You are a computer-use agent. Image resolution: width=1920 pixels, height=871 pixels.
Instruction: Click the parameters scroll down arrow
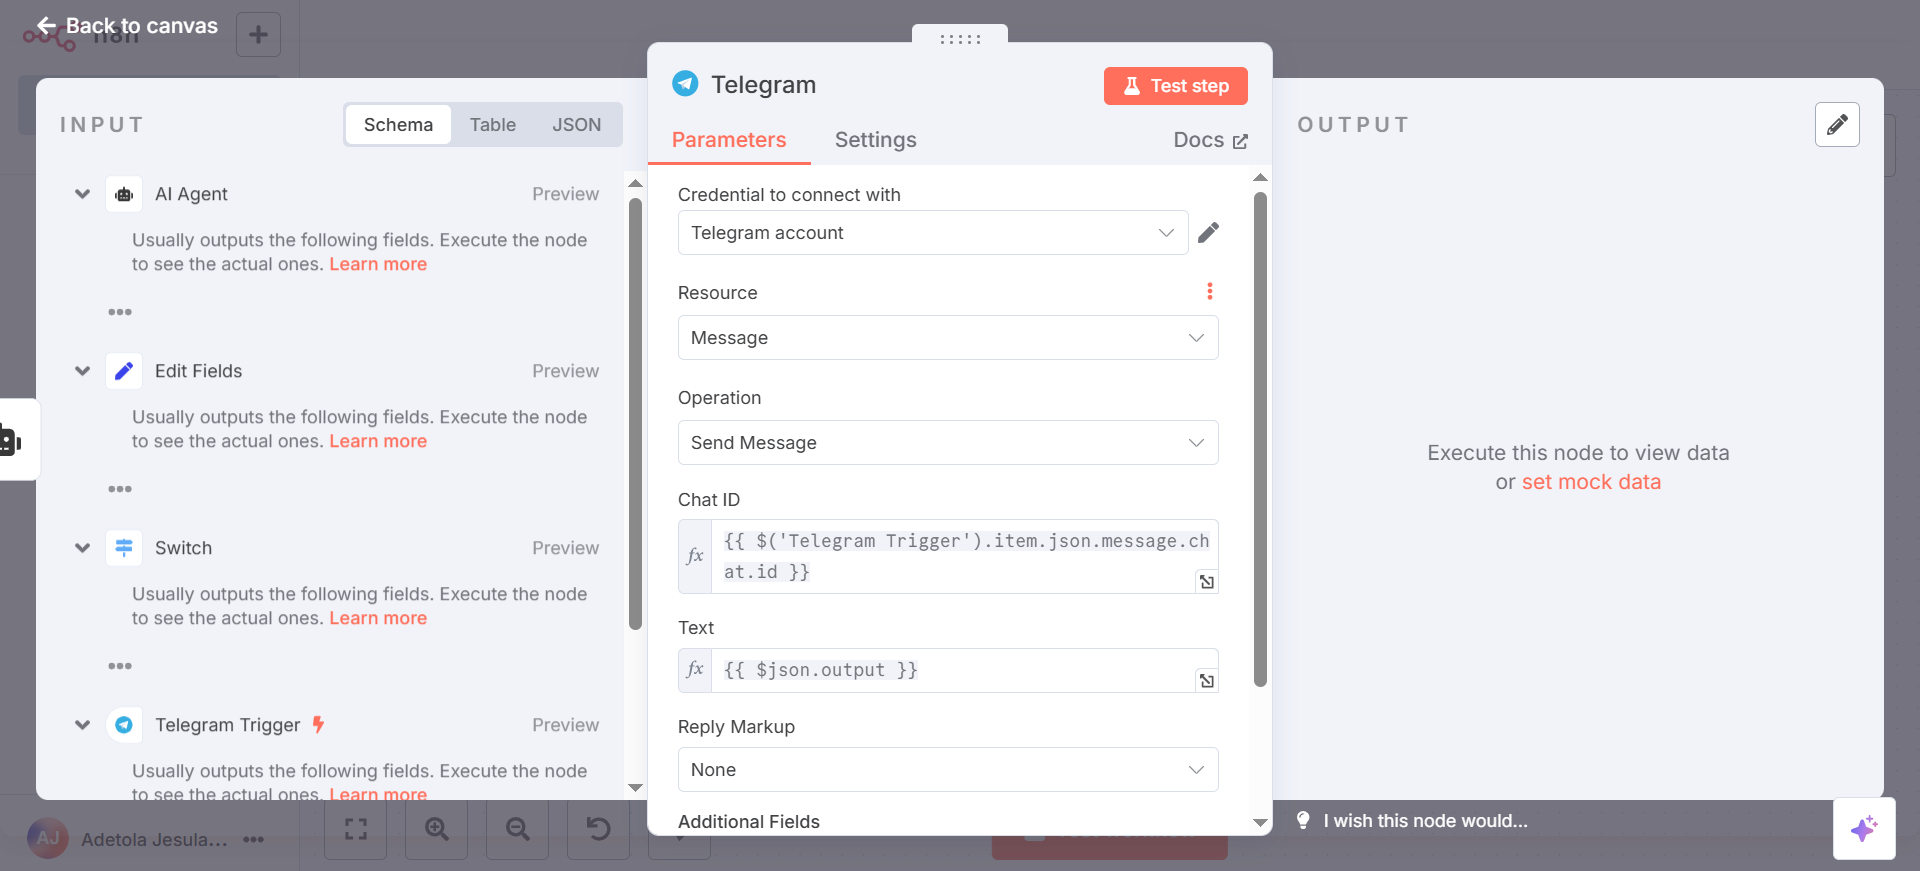(1260, 823)
